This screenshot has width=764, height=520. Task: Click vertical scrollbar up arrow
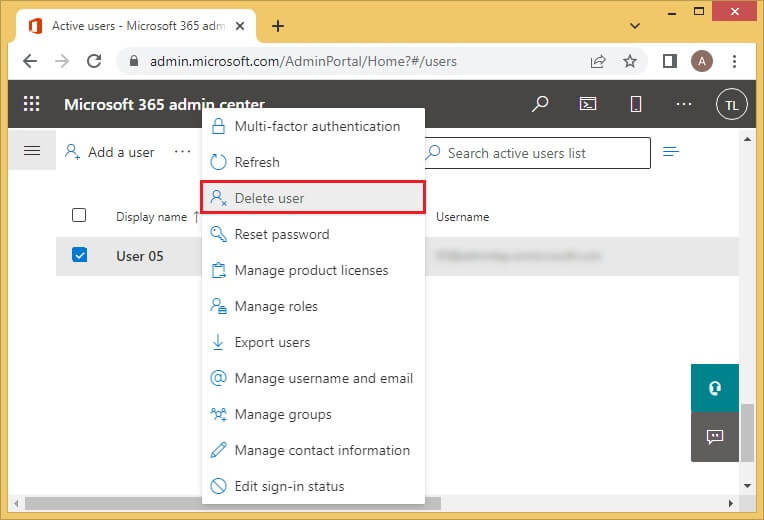point(747,139)
